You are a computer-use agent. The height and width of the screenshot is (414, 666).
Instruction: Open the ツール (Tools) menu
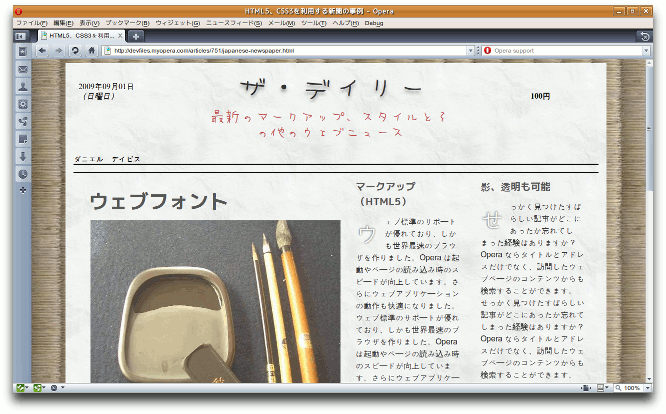(x=313, y=23)
